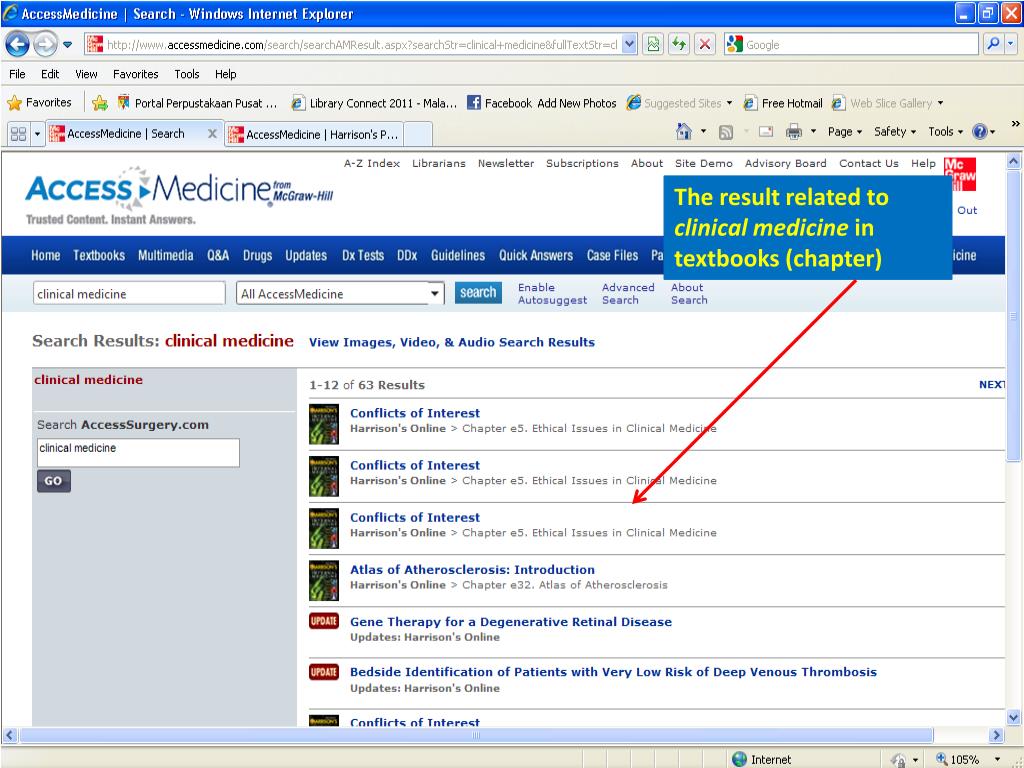The width and height of the screenshot is (1024, 768).
Task: Click the RSS feeds icon
Action: 726,132
